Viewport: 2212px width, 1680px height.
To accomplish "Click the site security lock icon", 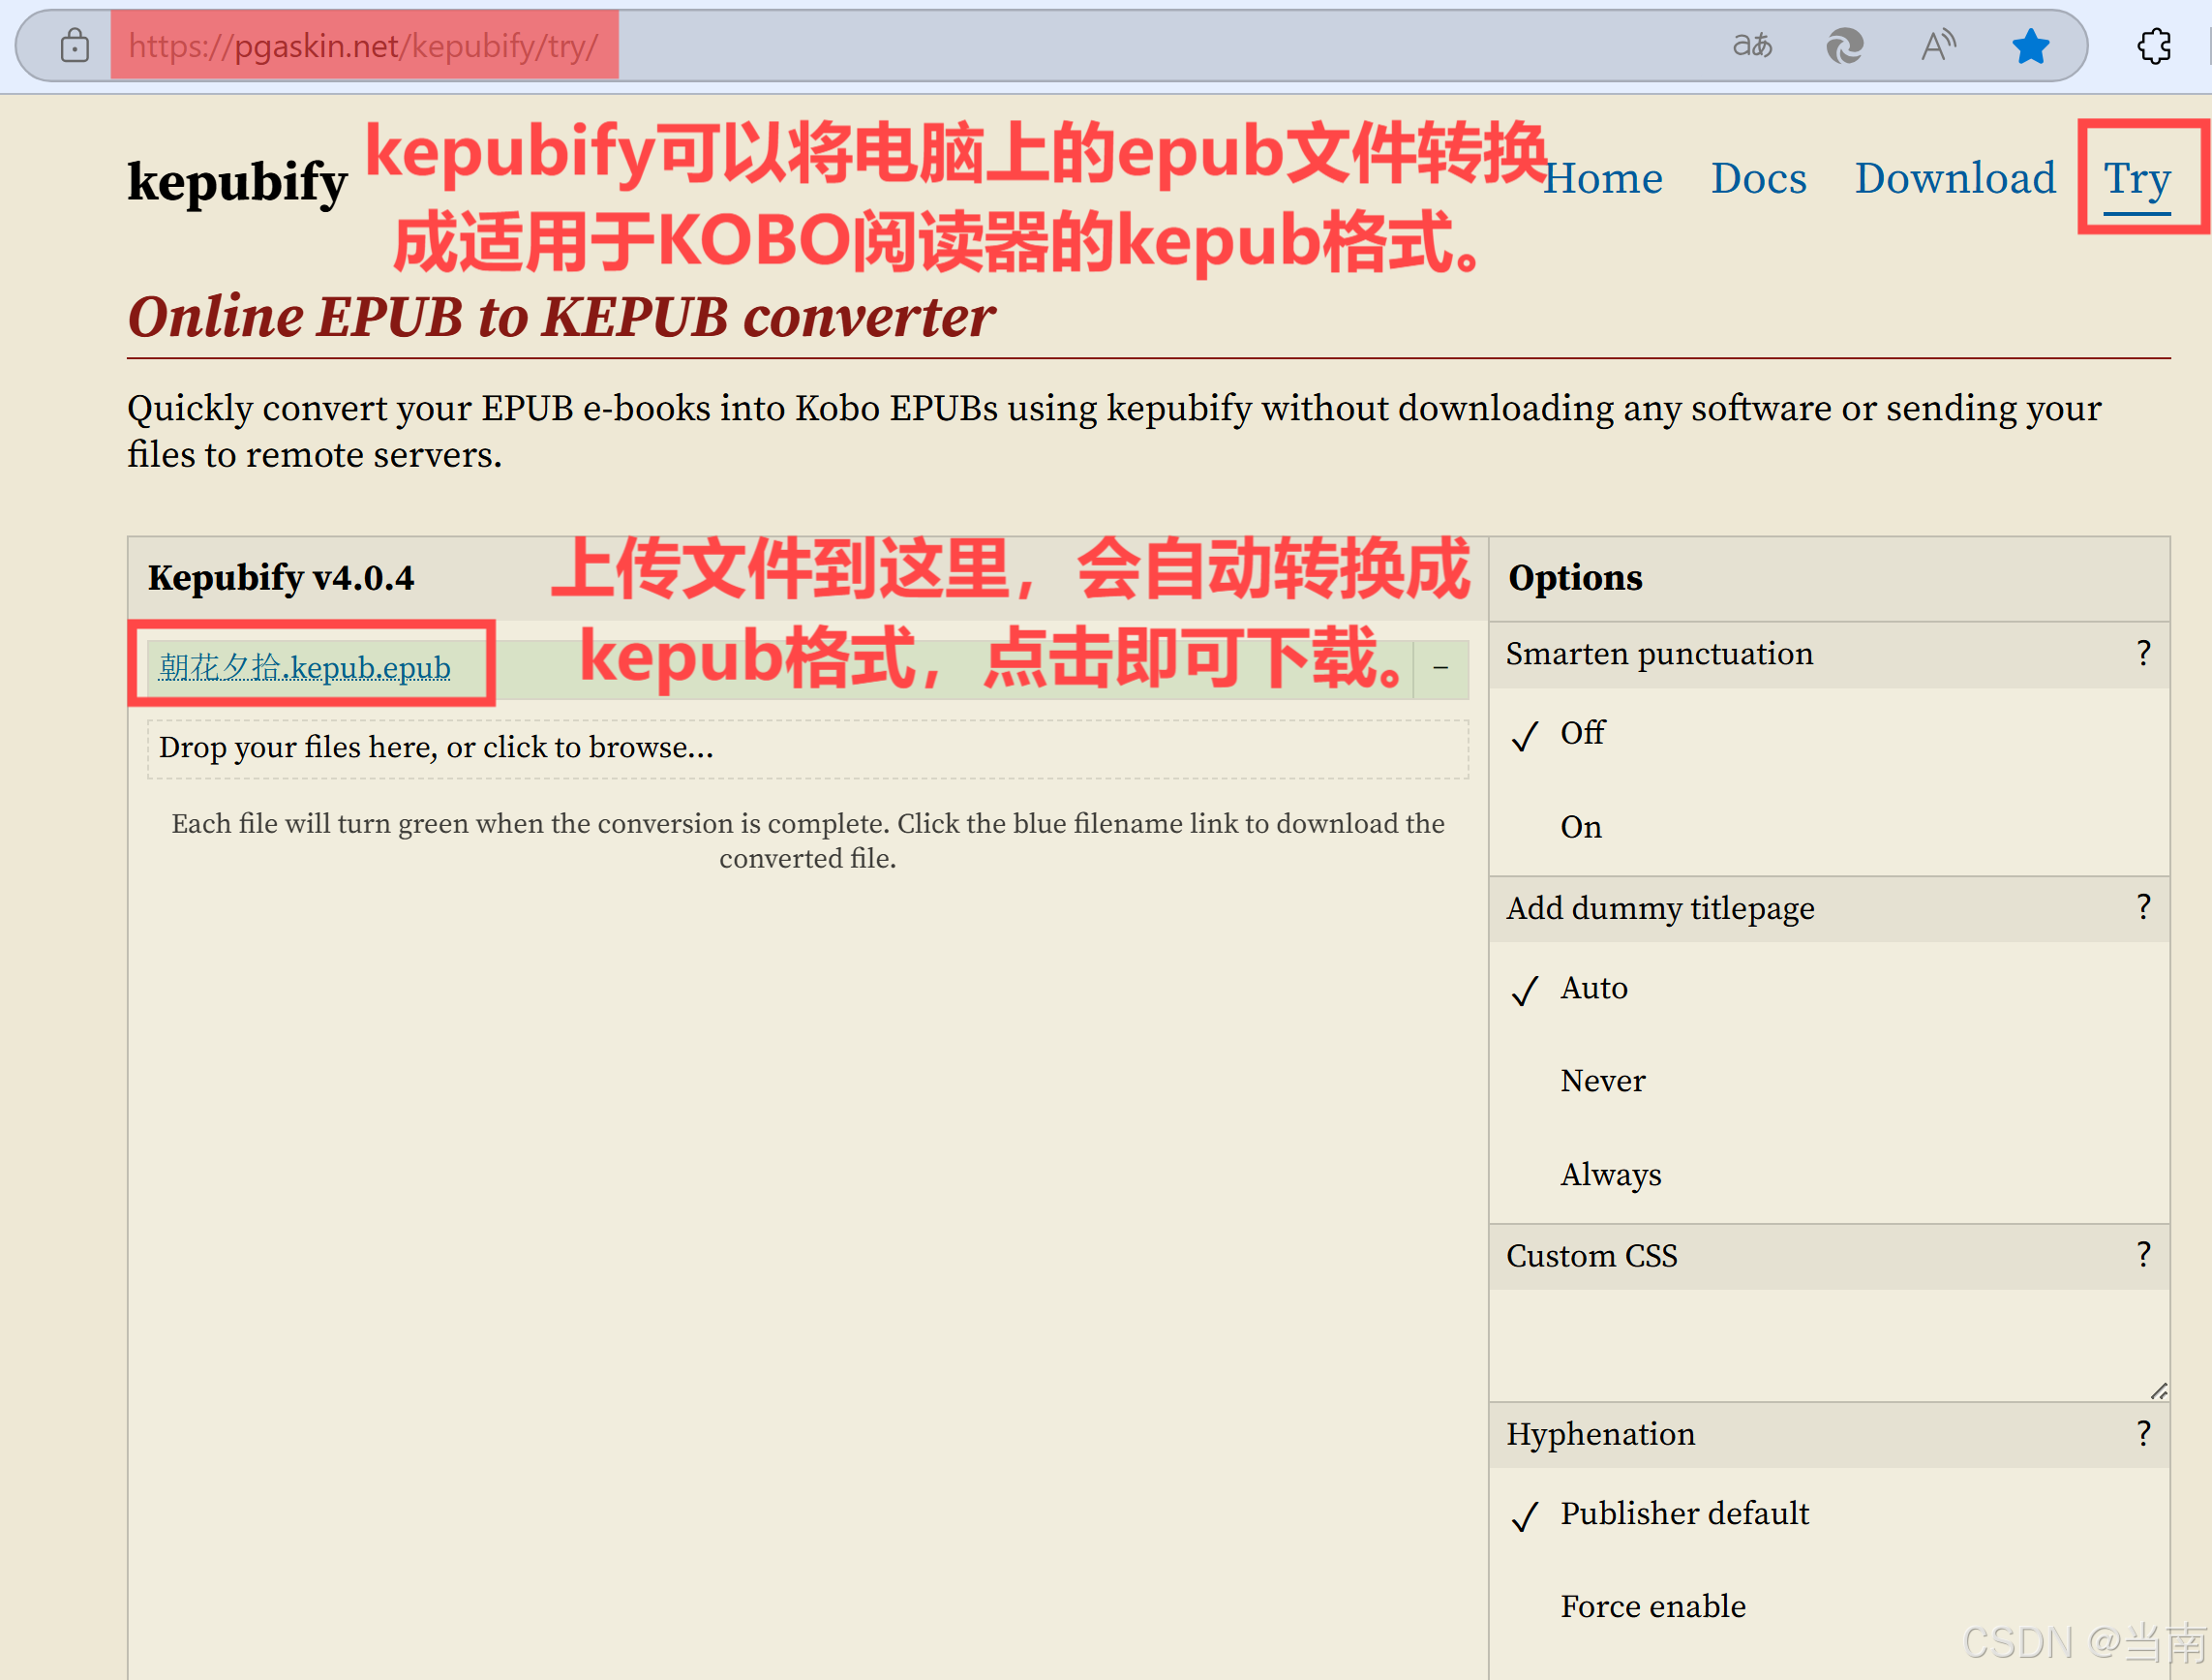I will click(75, 45).
